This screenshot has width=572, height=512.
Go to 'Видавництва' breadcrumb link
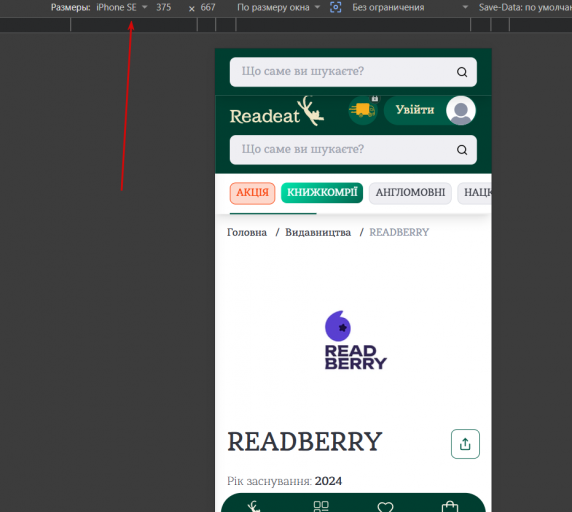tap(318, 232)
